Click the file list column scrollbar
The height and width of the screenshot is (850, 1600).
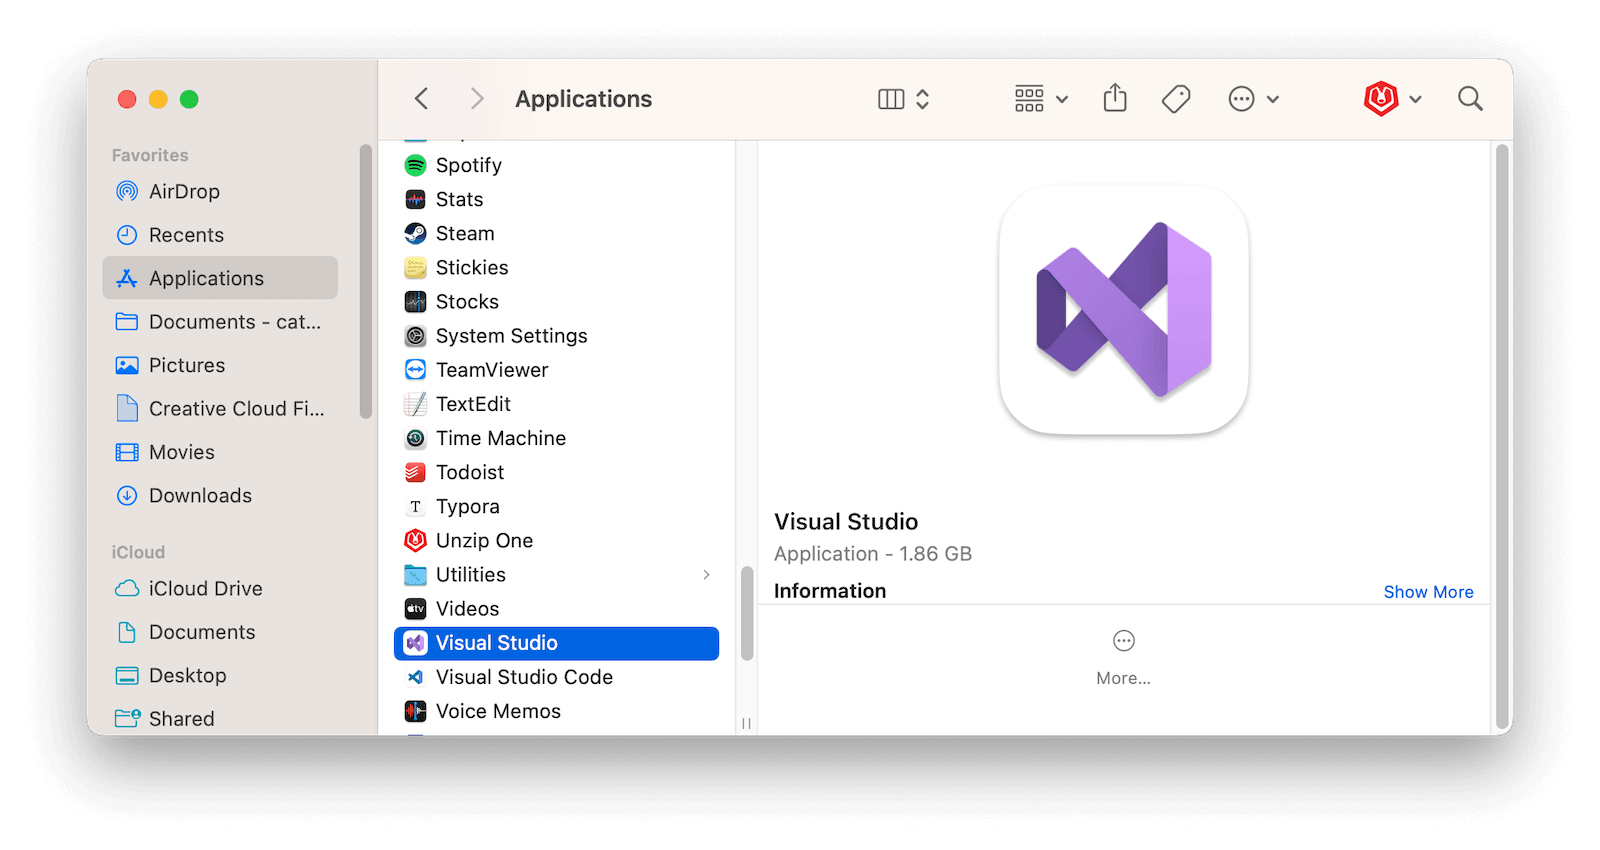(x=746, y=613)
